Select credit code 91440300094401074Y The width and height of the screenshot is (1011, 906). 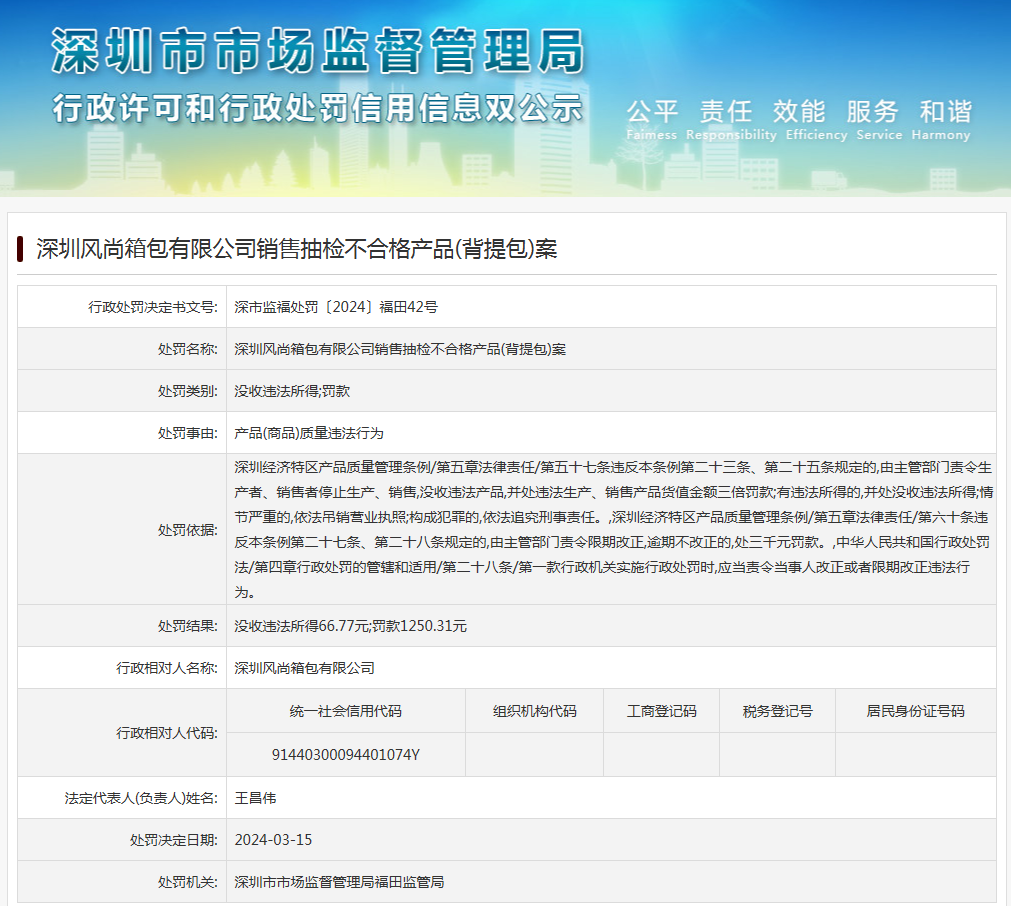(x=346, y=754)
